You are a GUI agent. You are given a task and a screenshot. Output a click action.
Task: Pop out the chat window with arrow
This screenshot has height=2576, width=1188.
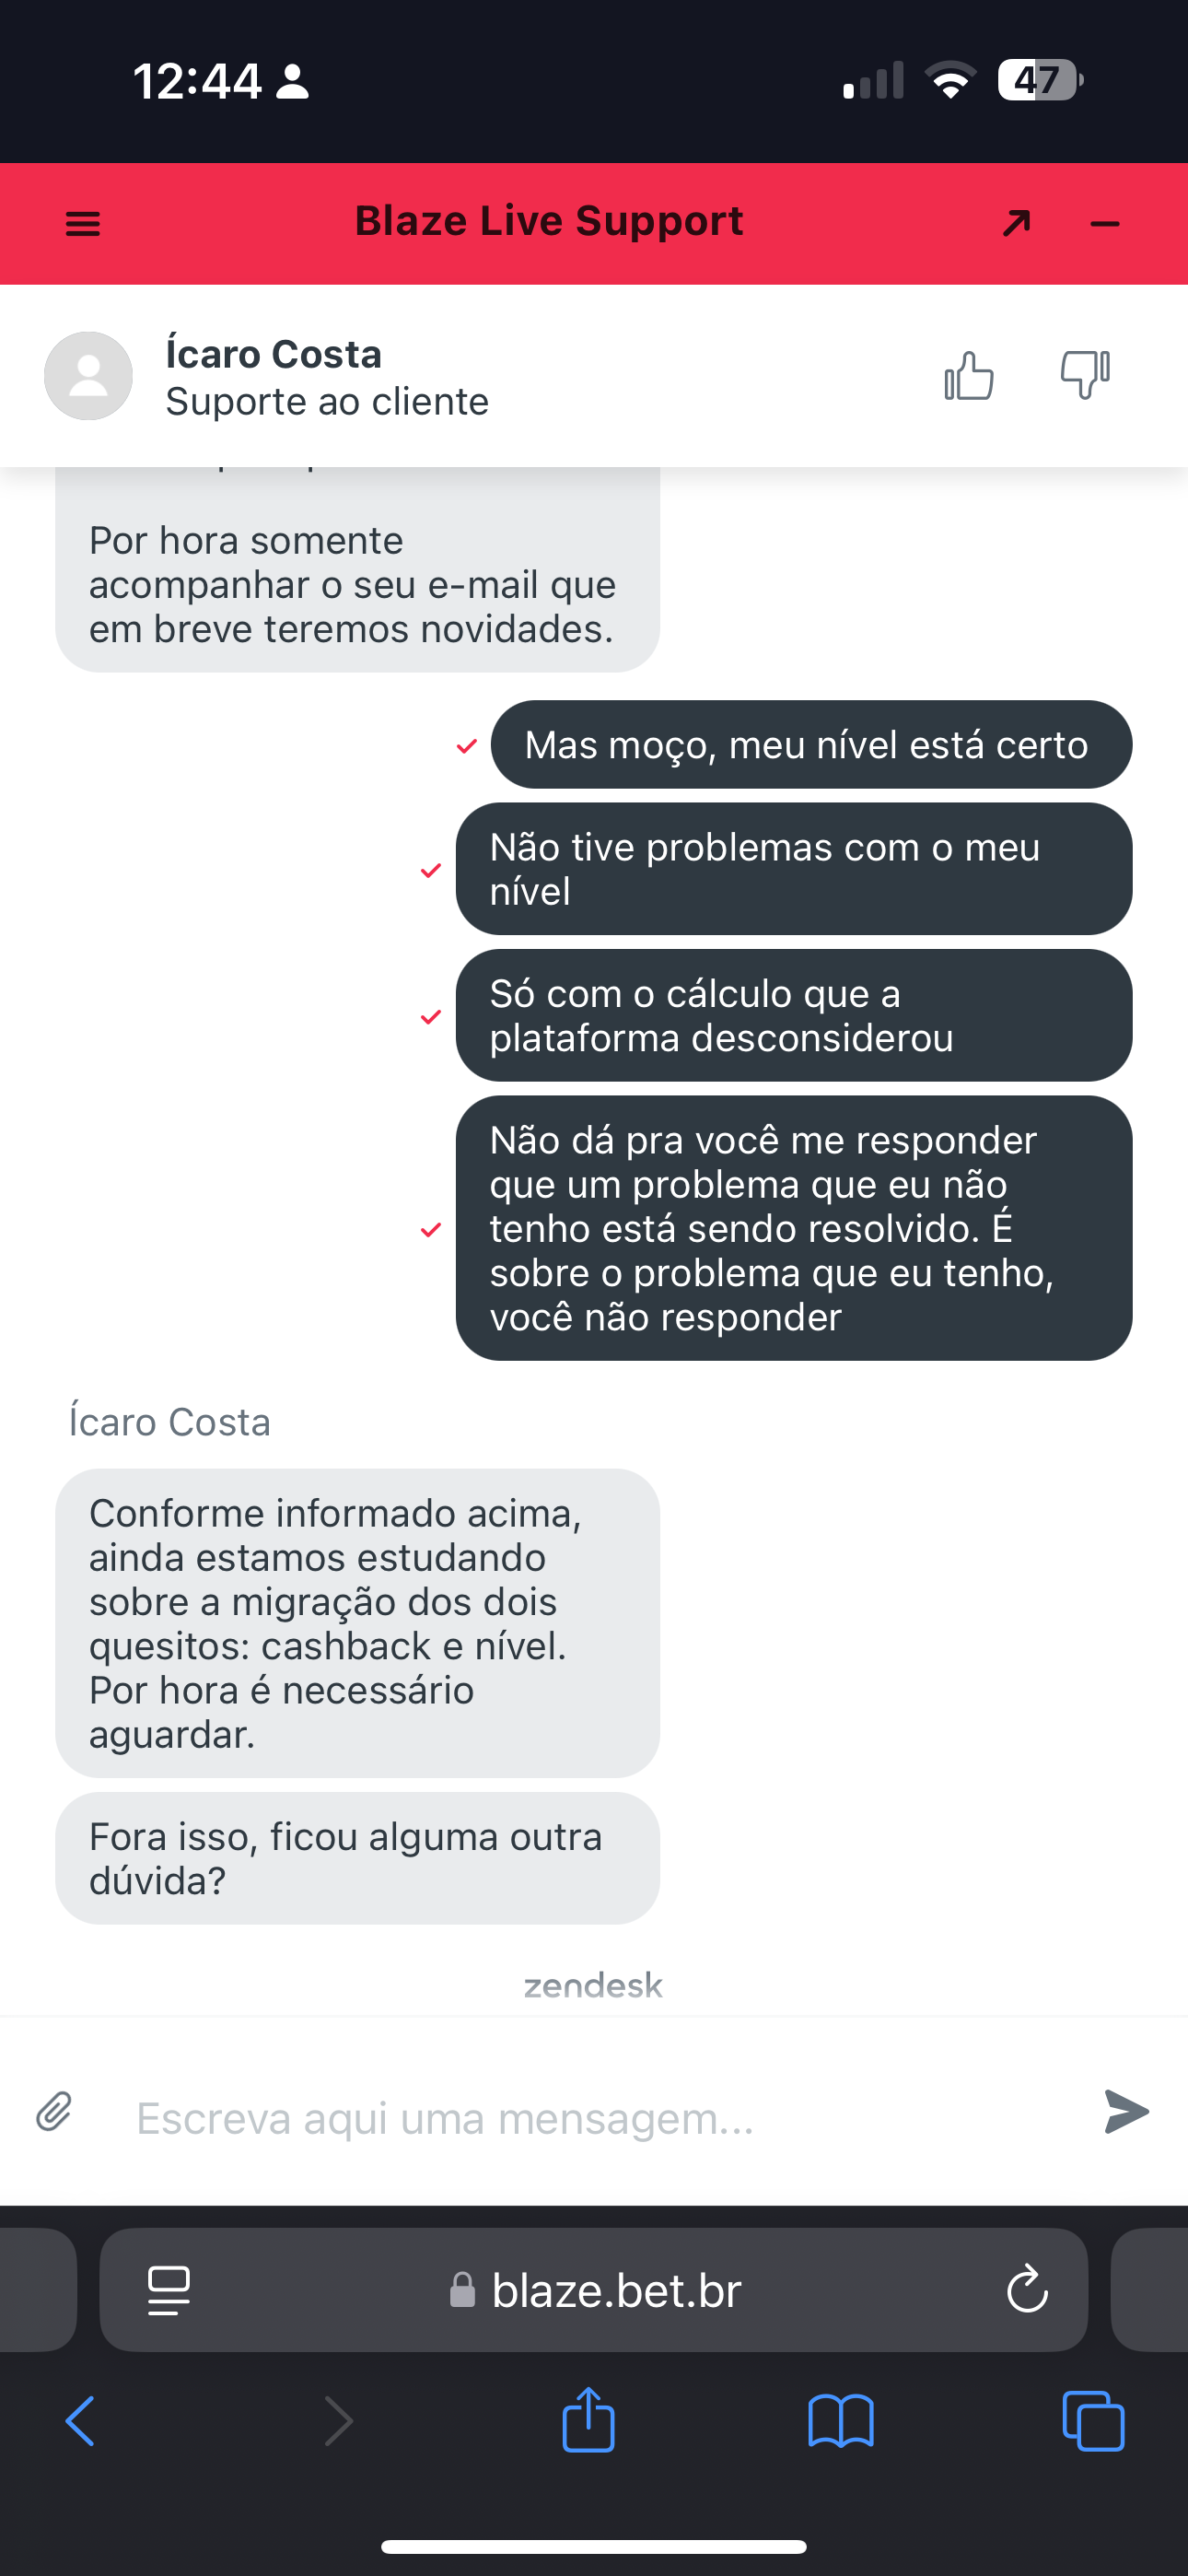[x=1016, y=223]
